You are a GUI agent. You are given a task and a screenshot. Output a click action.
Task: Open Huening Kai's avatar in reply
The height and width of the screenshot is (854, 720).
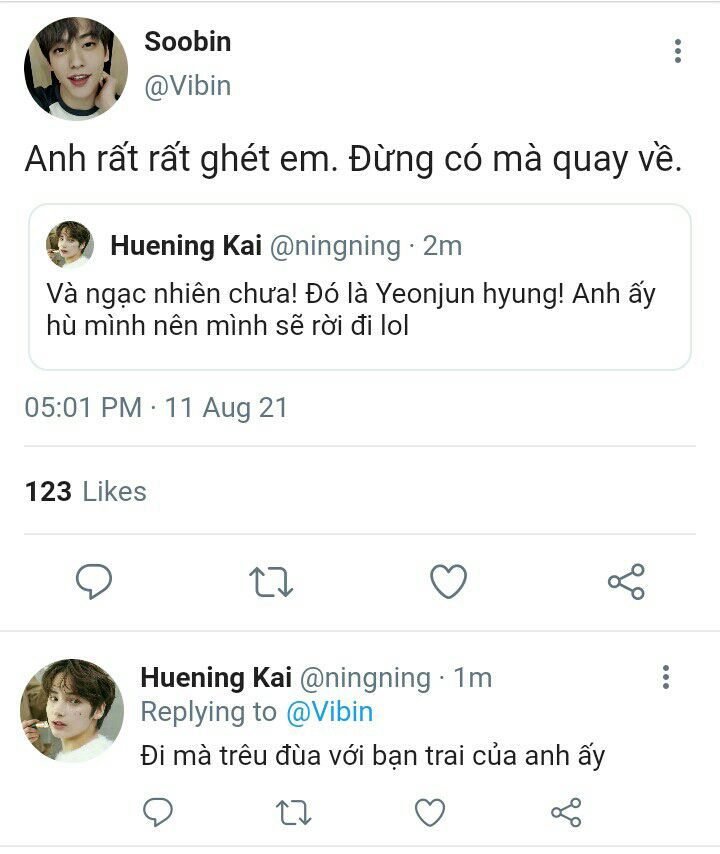pos(71,710)
